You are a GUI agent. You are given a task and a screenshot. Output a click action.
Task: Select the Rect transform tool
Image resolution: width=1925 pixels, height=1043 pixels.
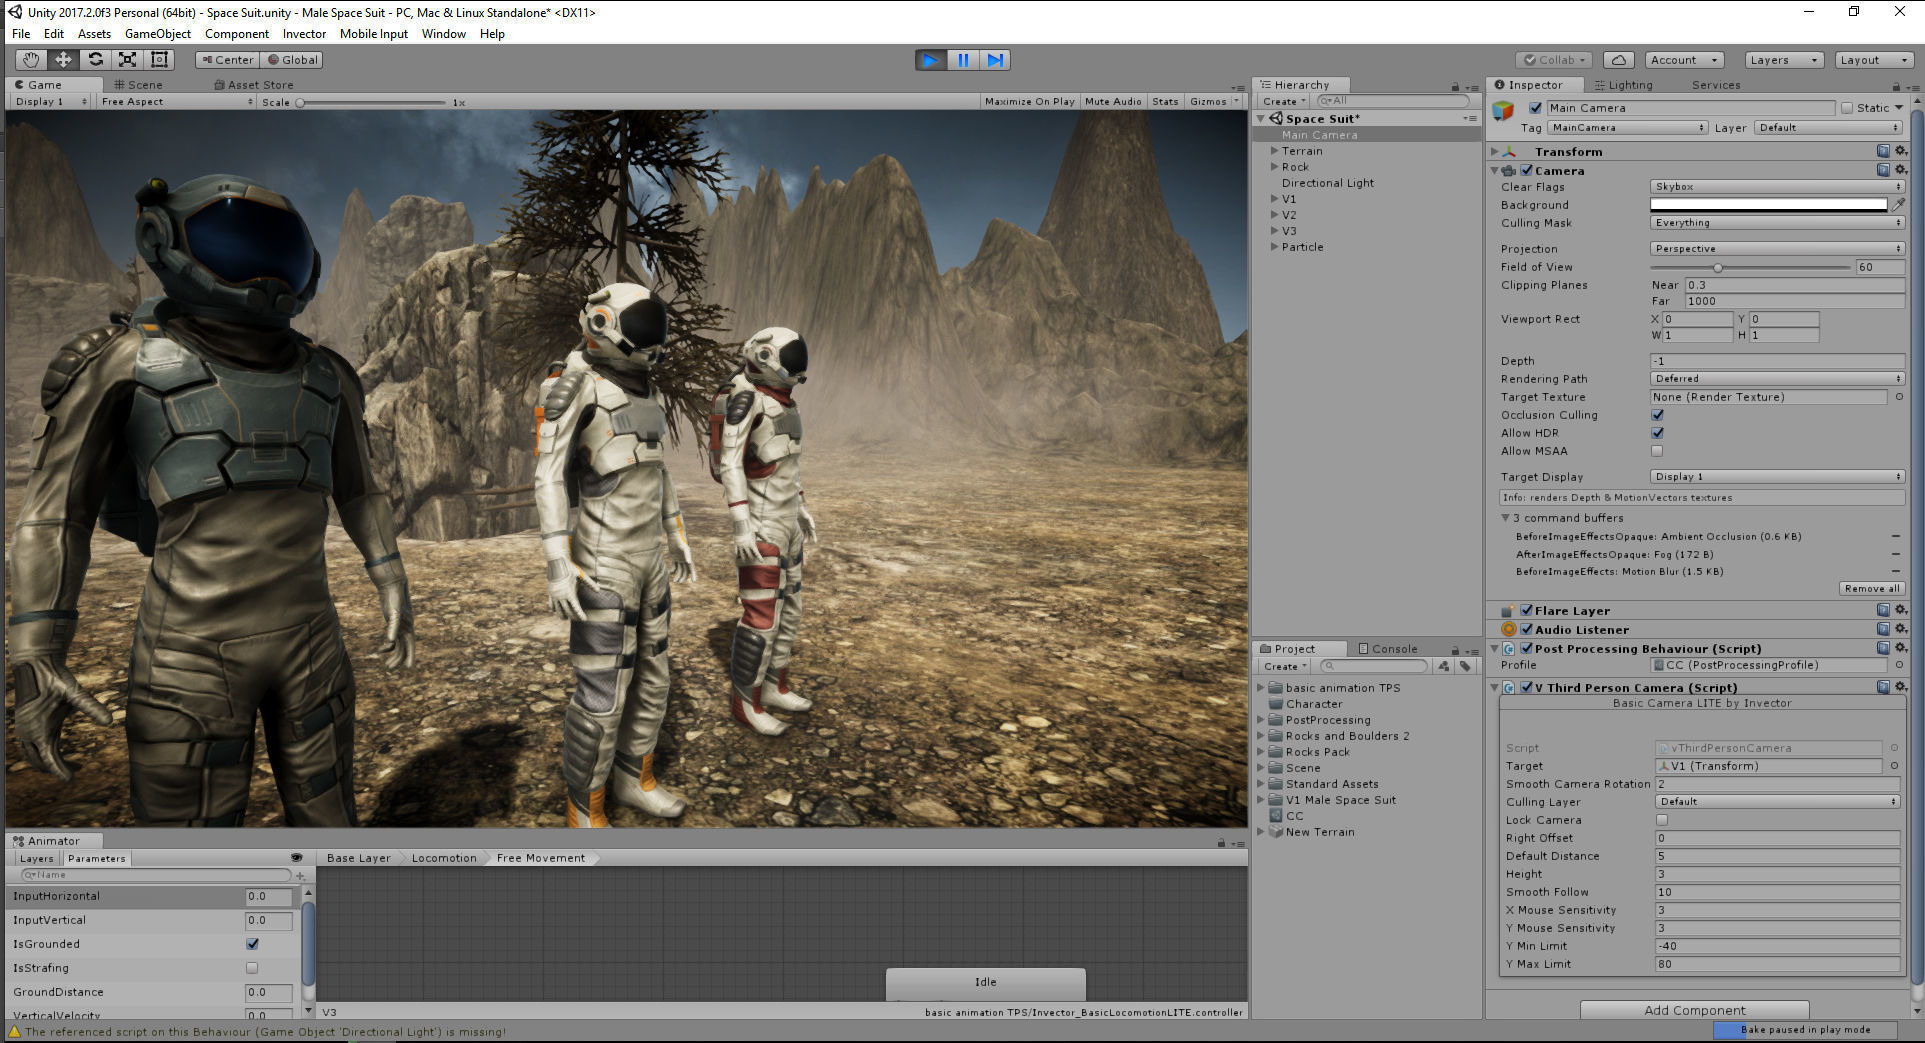159,60
